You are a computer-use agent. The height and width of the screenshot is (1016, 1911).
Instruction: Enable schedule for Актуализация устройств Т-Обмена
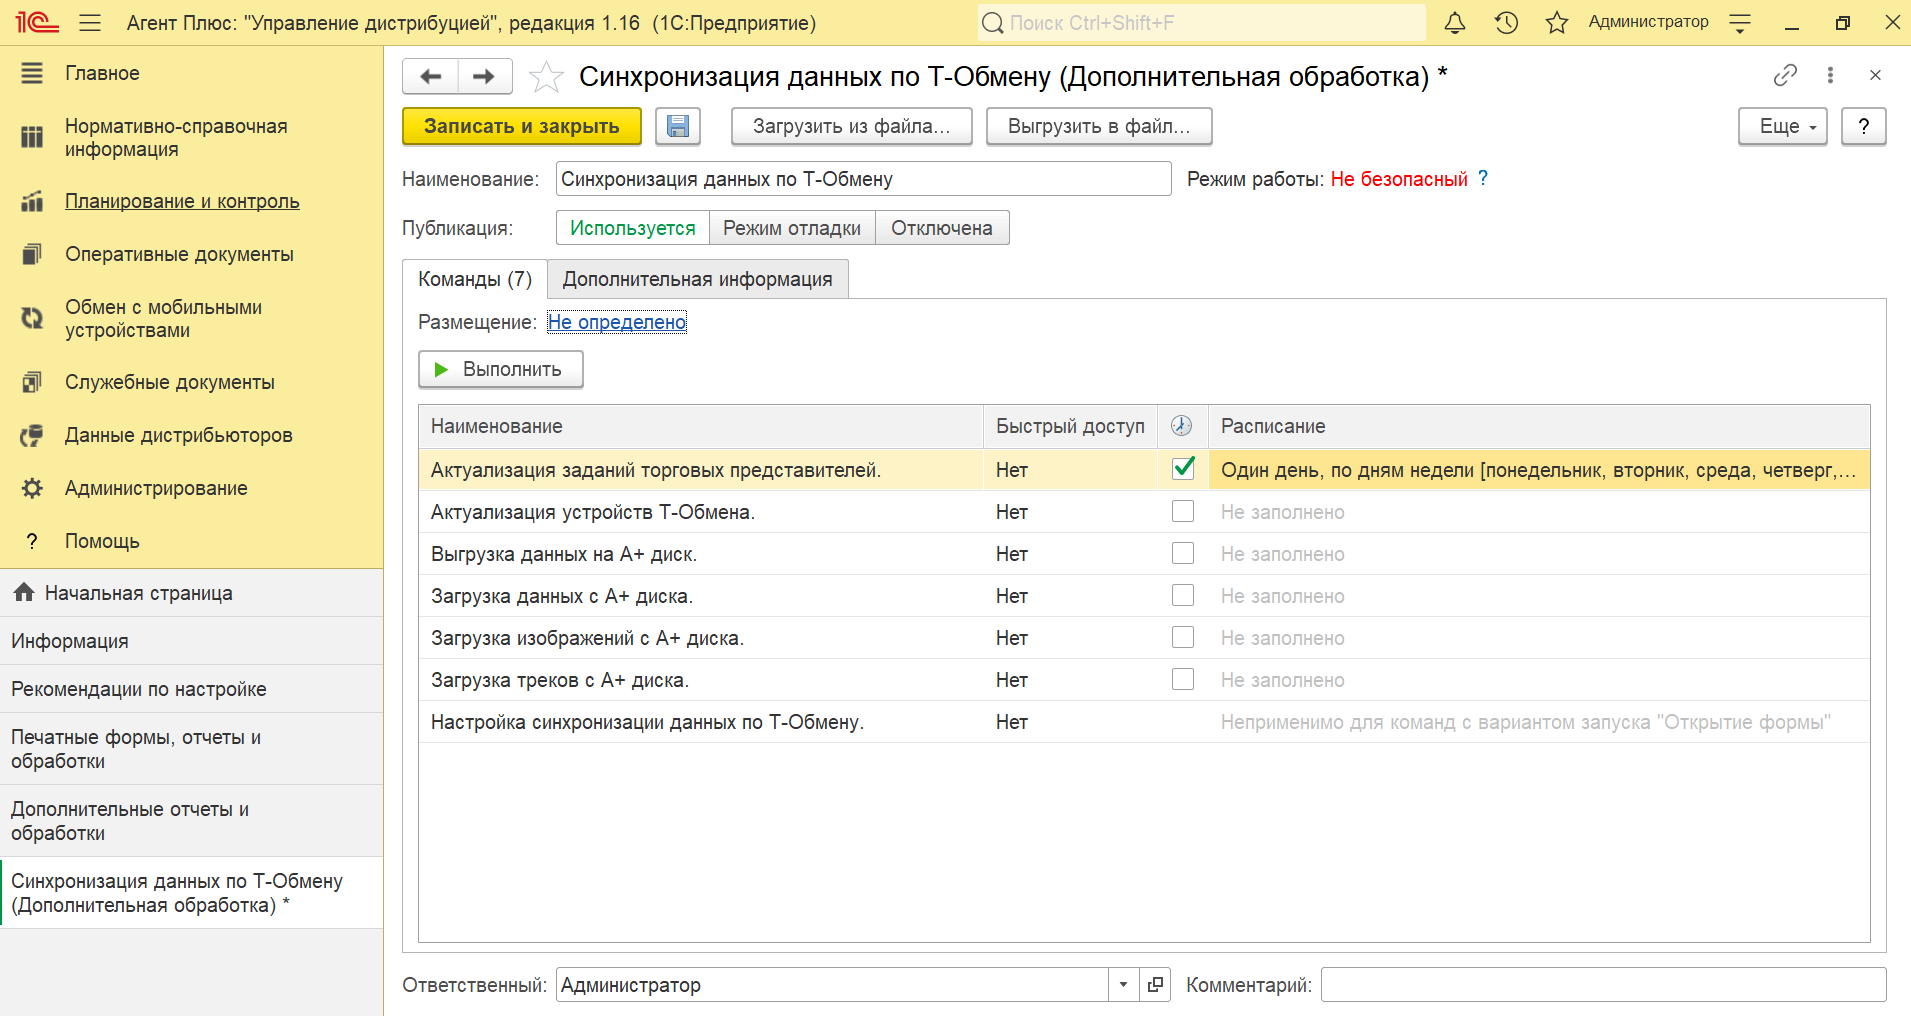pyautogui.click(x=1183, y=511)
